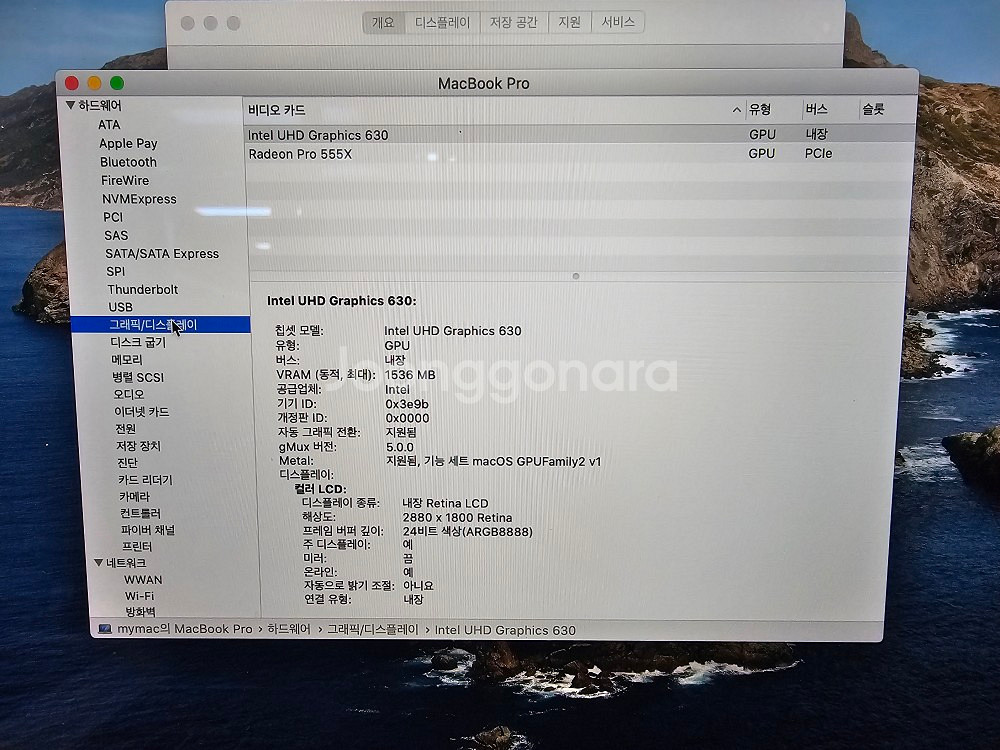The image size is (1000, 750).
Task: Toggle sort order arrow in header
Action: (737, 110)
